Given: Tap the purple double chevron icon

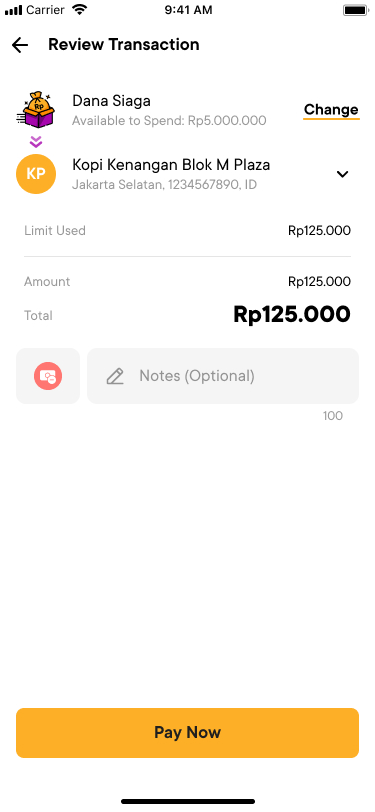Looking at the screenshot, I should (36, 141).
